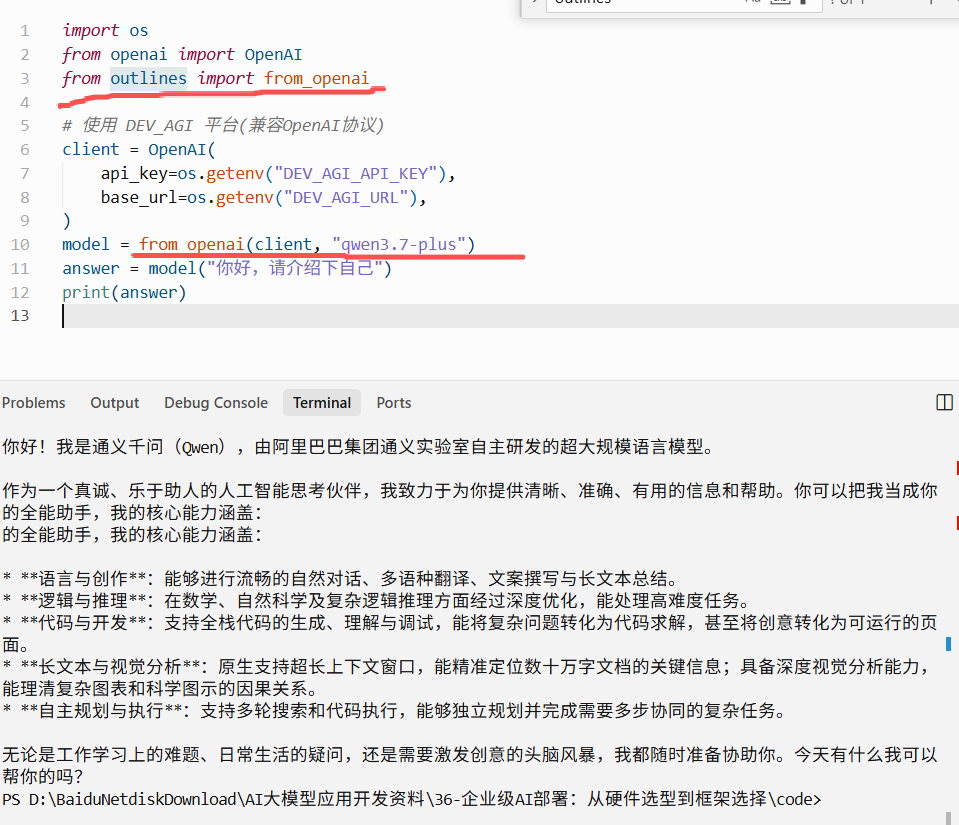Click terminal bullet '**语言与创作**'
Viewport: 959px width, 825px height.
[340, 579]
